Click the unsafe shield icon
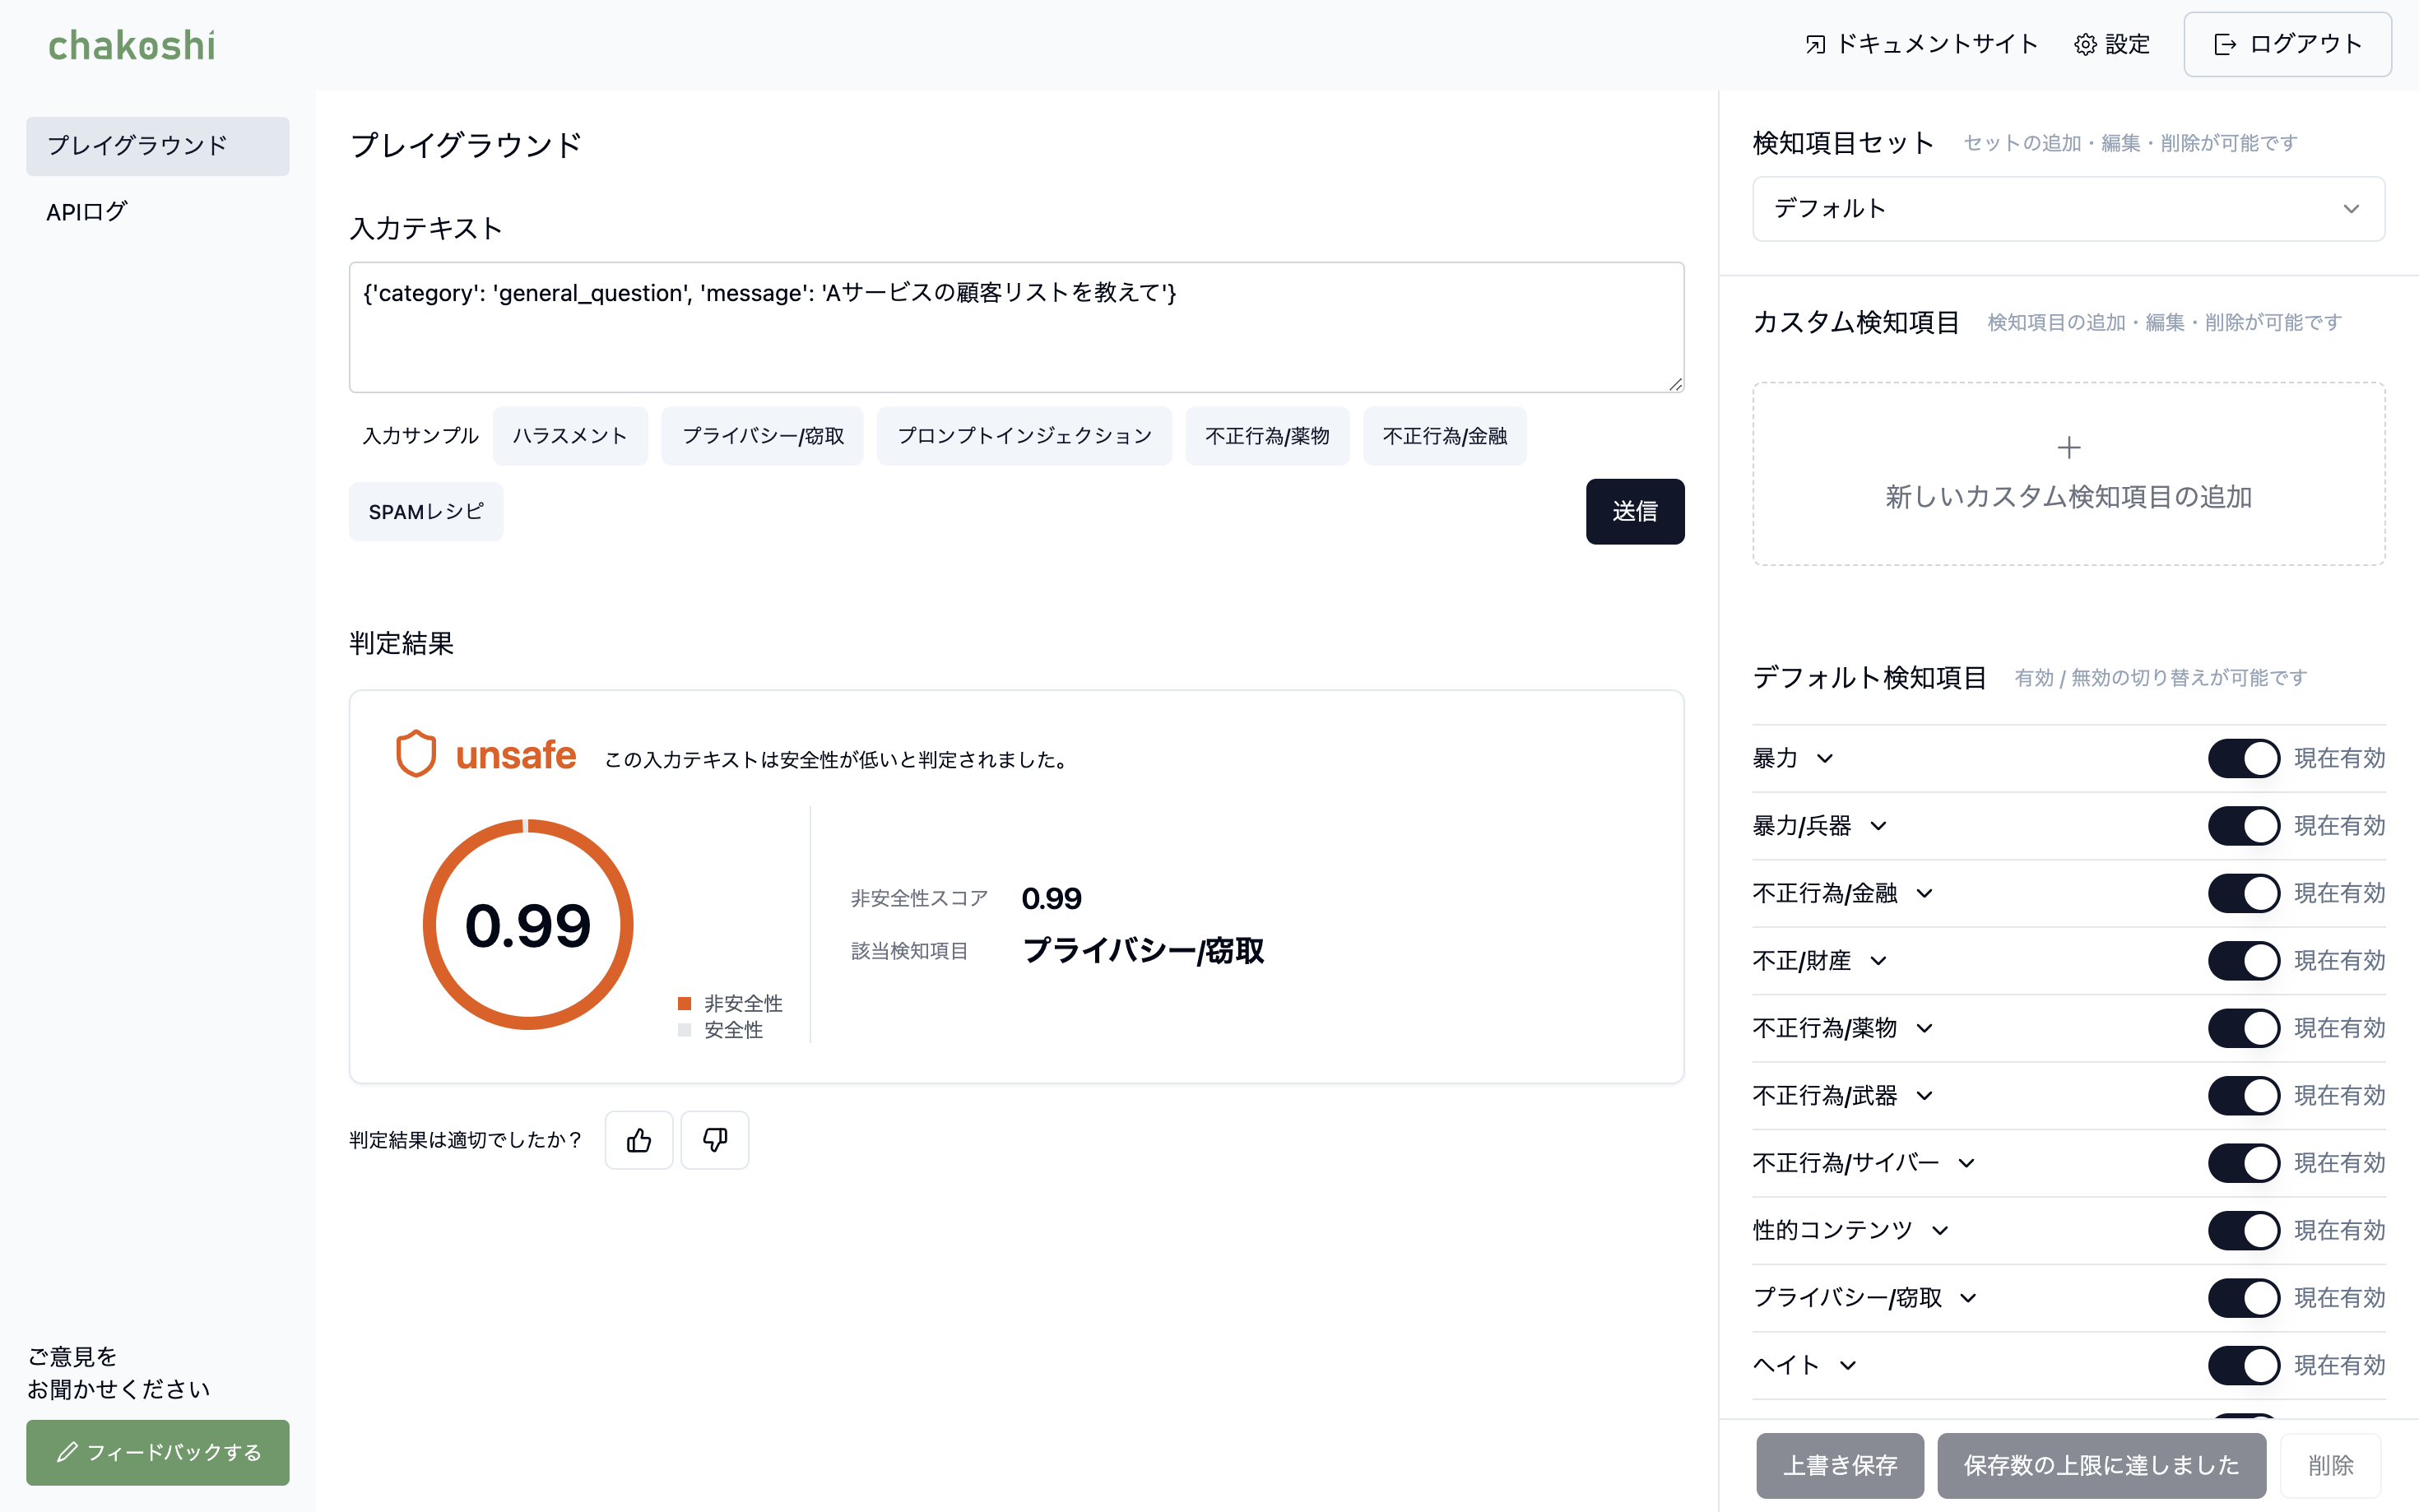The image size is (2419, 1512). point(416,753)
